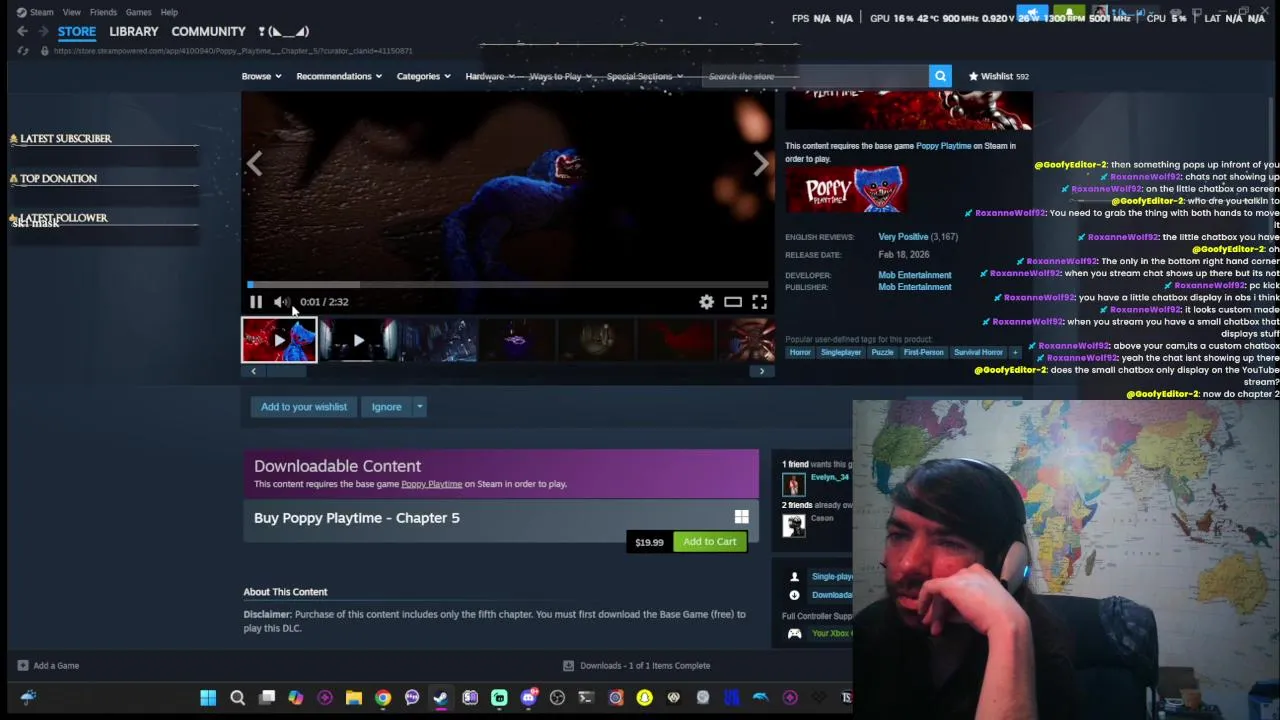The height and width of the screenshot is (720, 1280).
Task: Select the first trailer thumbnail with Huggy
Action: pos(279,341)
